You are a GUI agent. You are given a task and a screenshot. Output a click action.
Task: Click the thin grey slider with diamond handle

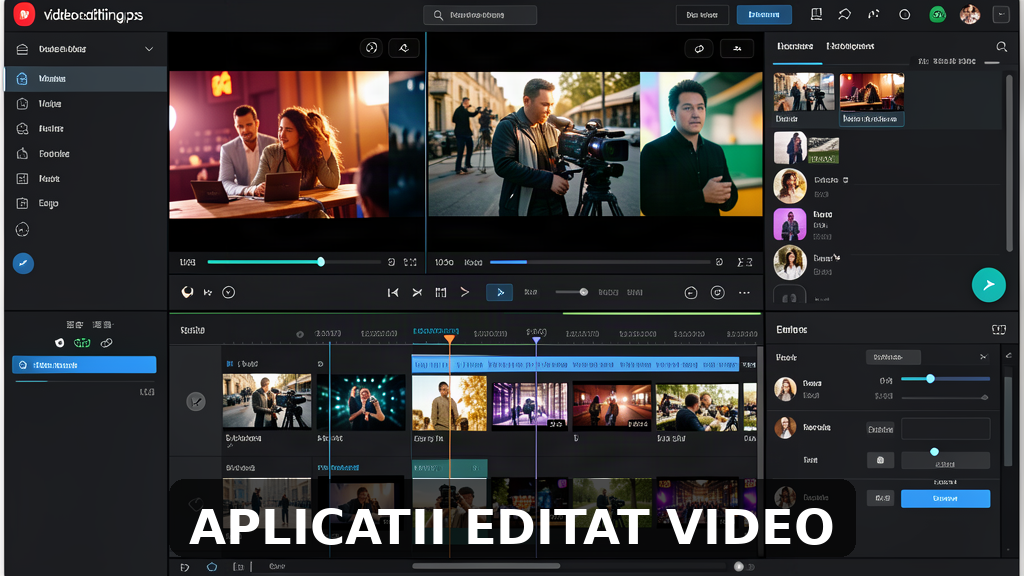[x=945, y=397]
